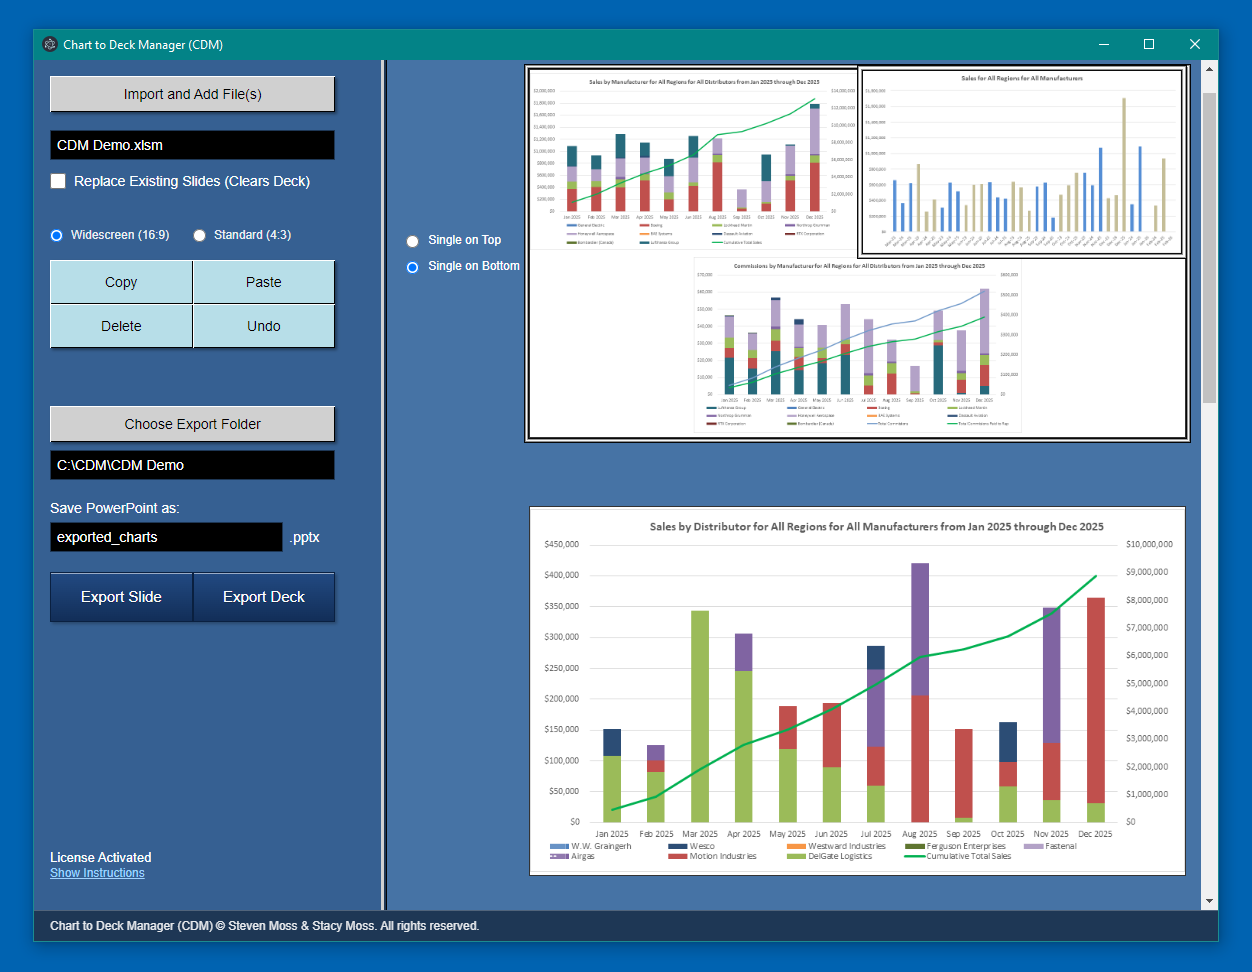Click the Chart to Deck Manager title bar icon
1252x972 pixels.
pyautogui.click(x=49, y=44)
